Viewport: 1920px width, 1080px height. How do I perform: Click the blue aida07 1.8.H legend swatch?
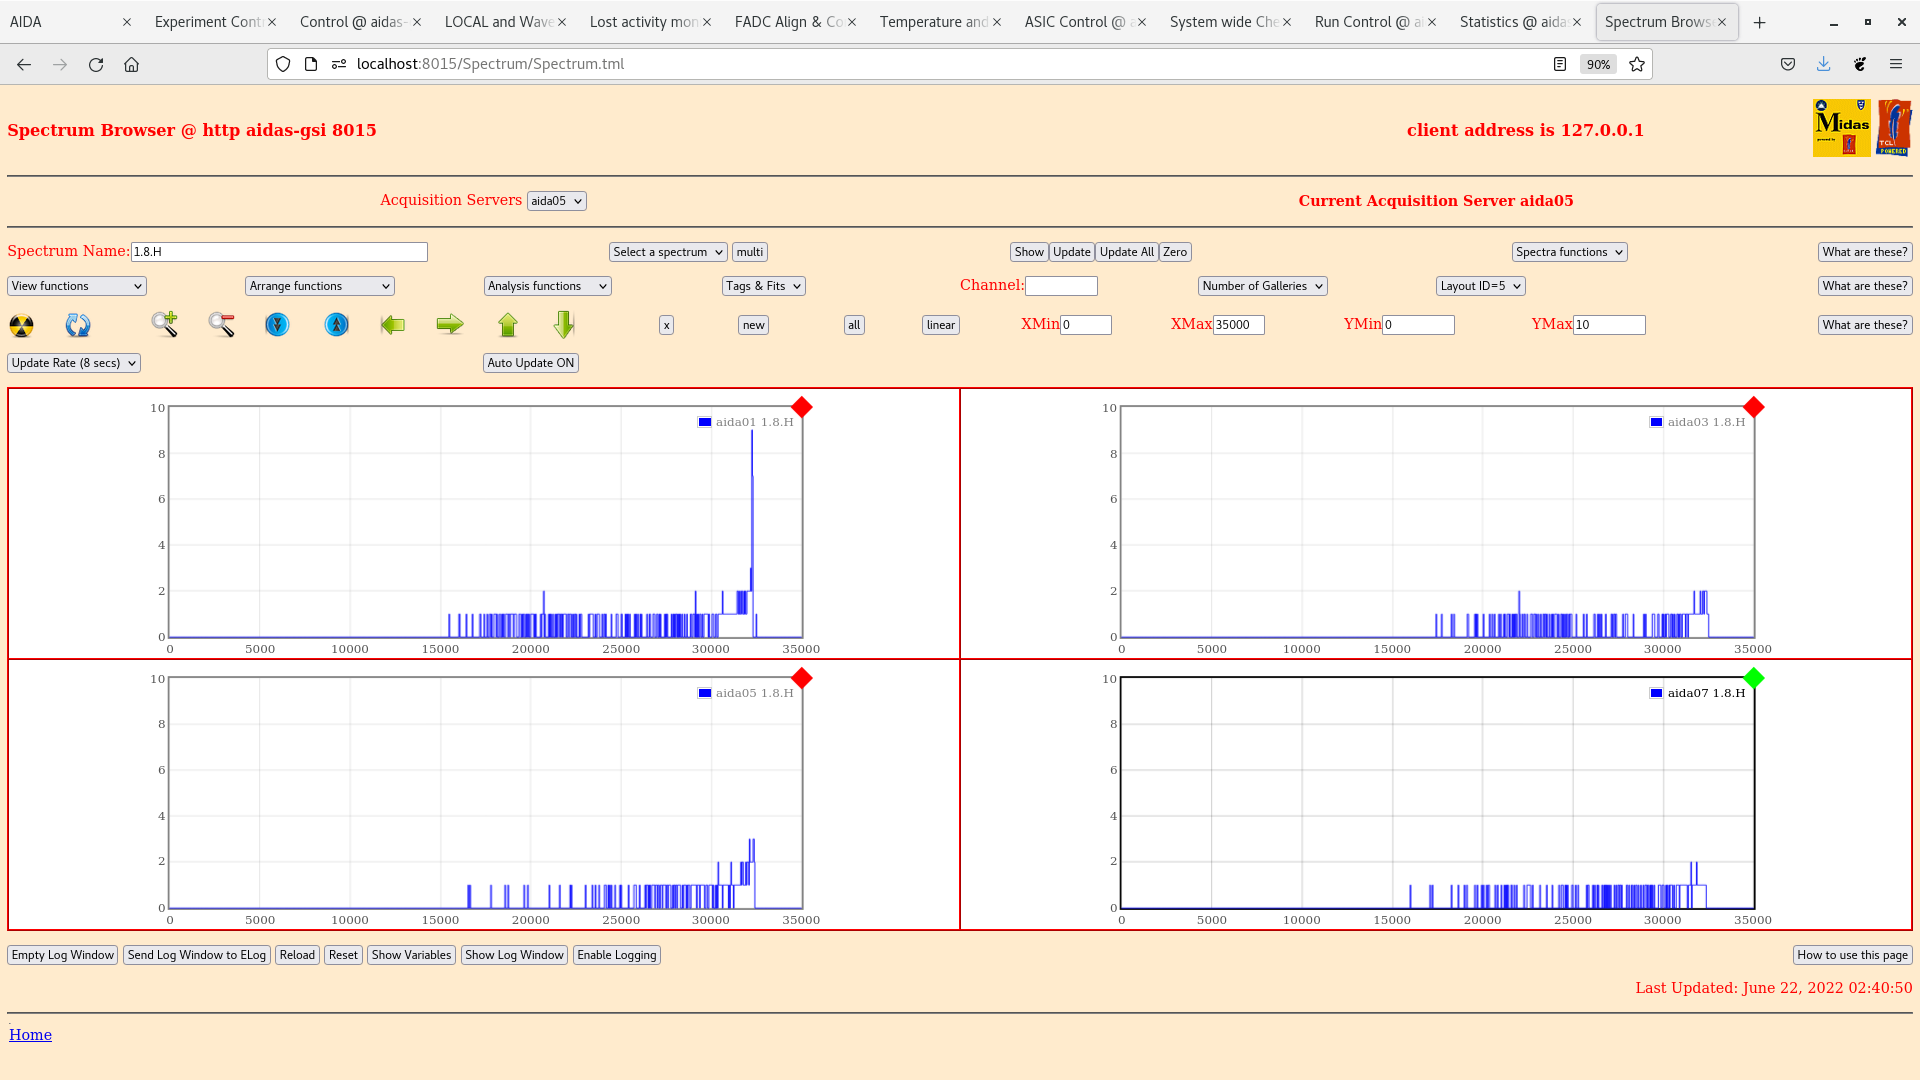pos(1657,693)
